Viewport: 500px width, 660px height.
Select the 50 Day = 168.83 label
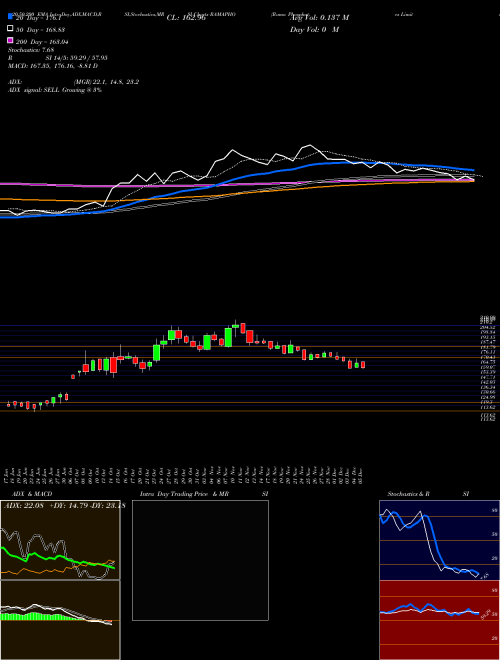coord(42,29)
